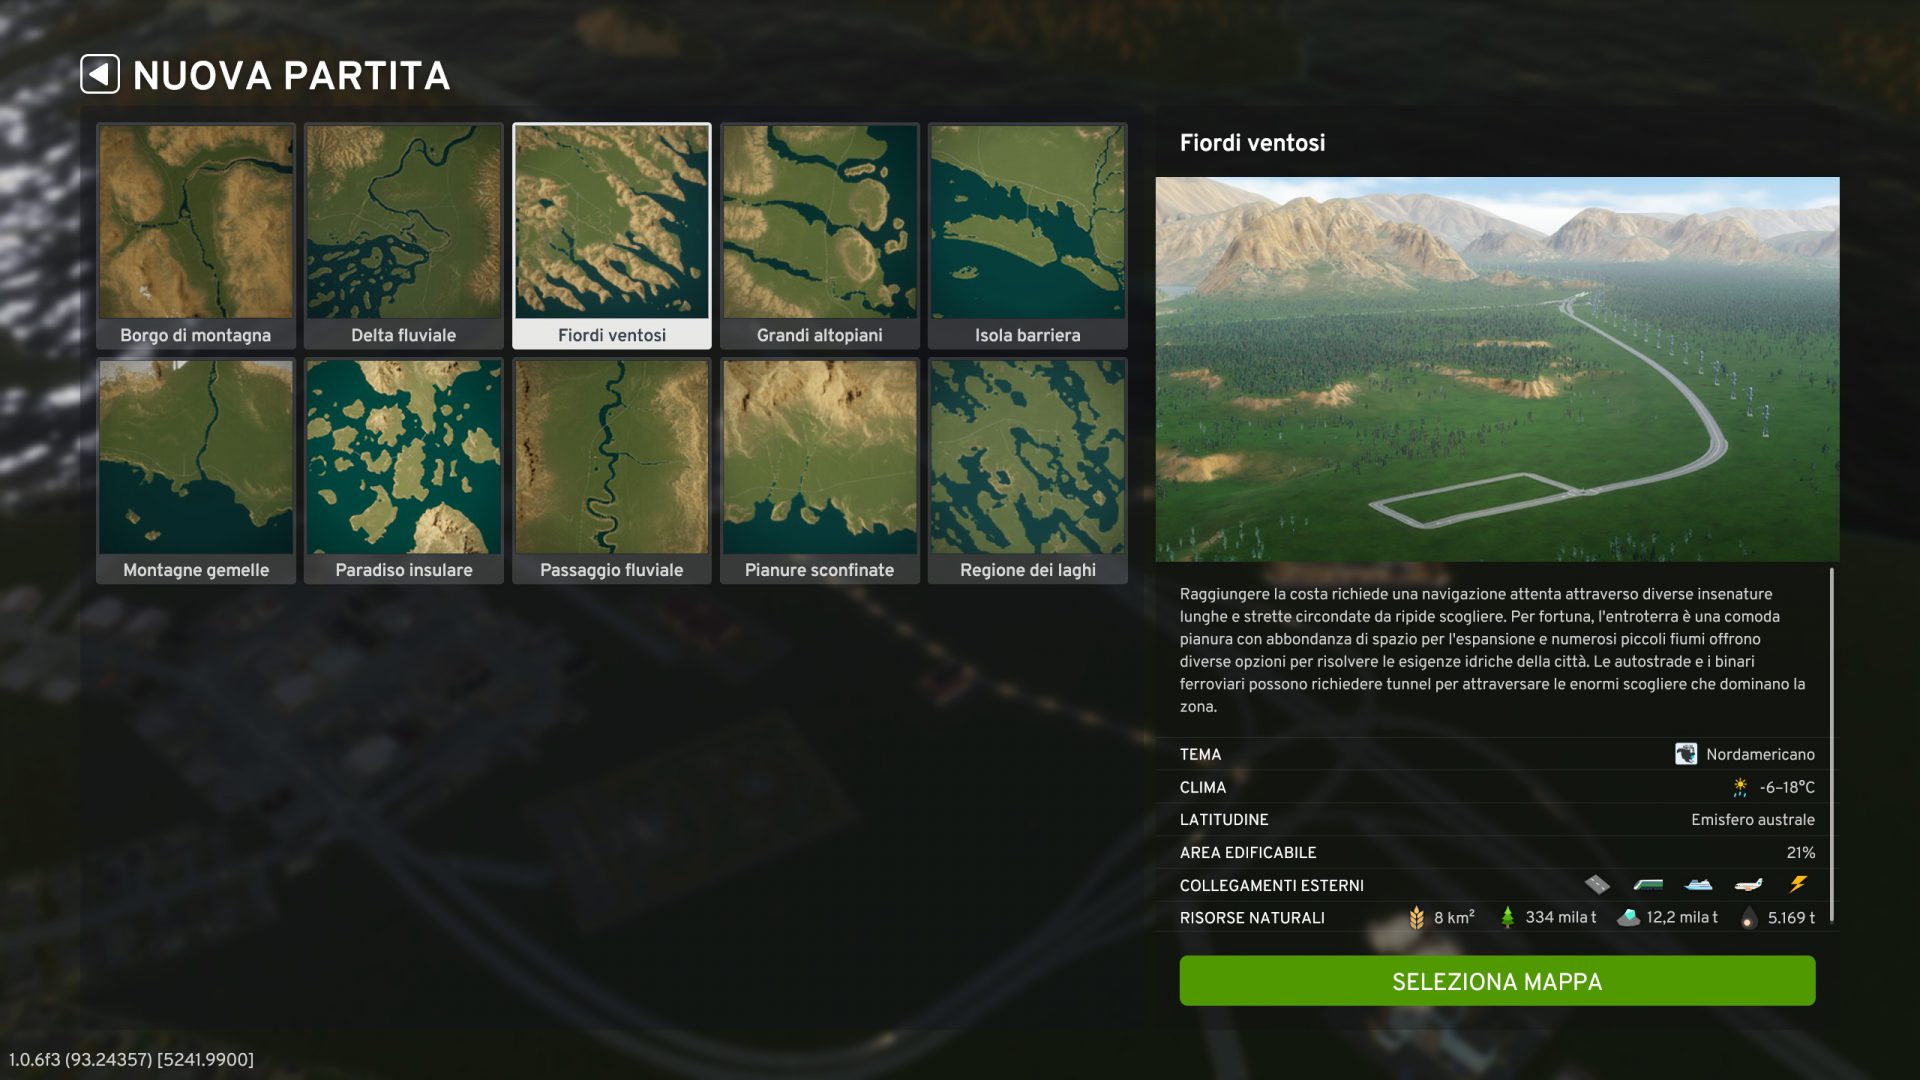1920x1080 pixels.
Task: Click the road connection icon
Action: 1597,885
